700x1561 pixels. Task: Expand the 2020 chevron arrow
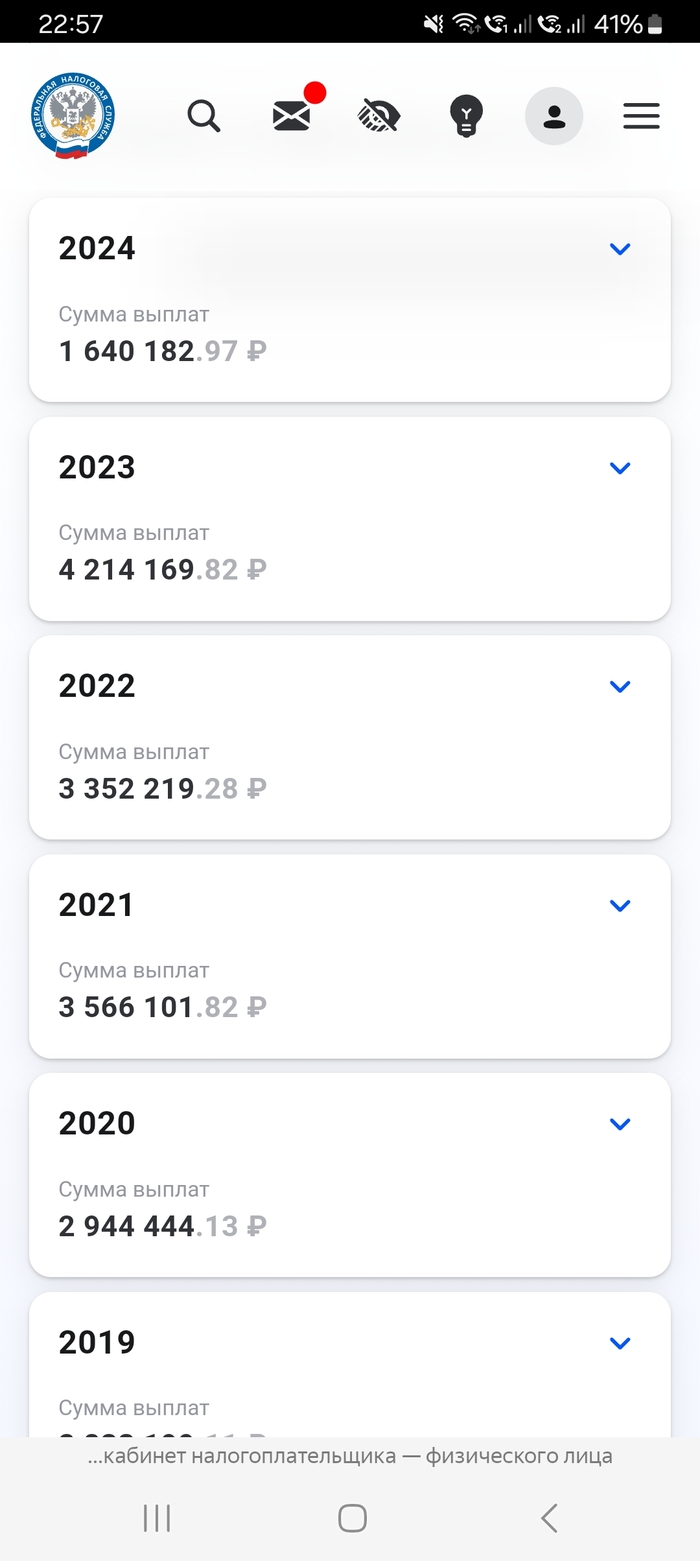click(620, 1124)
